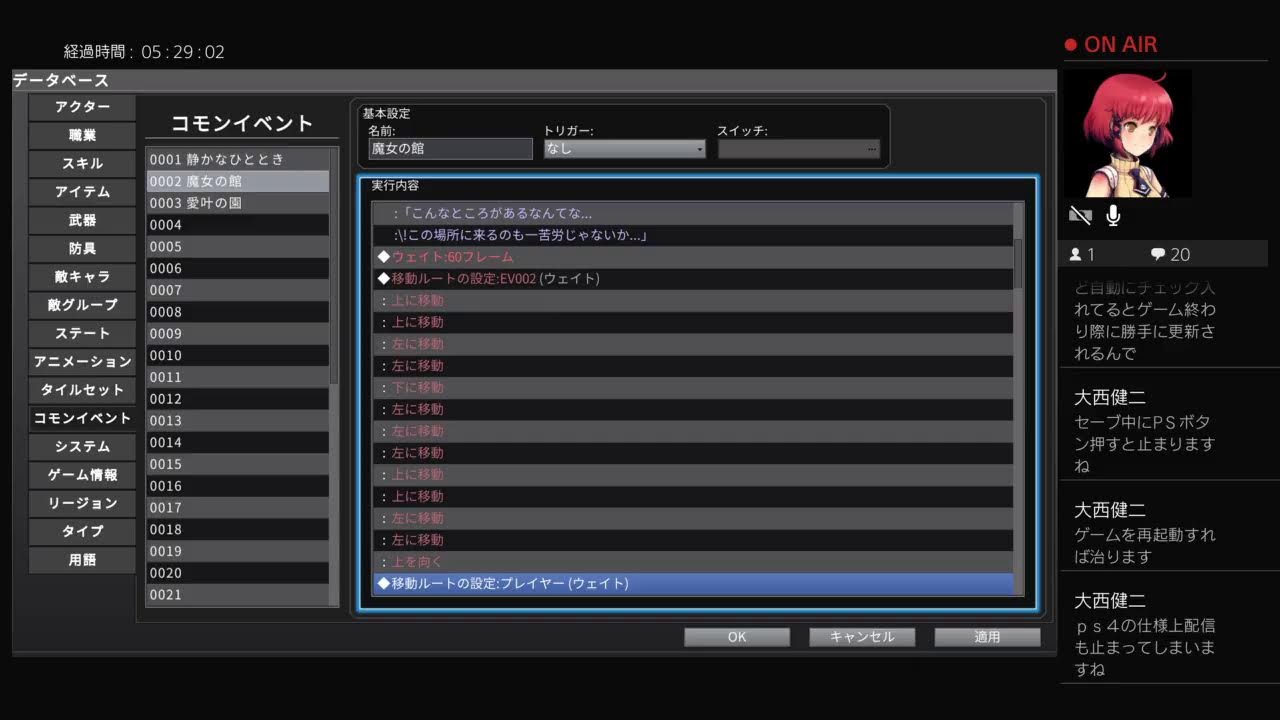Click the microphone icon under the avatar
Viewport: 1280px width, 720px height.
tap(1113, 215)
